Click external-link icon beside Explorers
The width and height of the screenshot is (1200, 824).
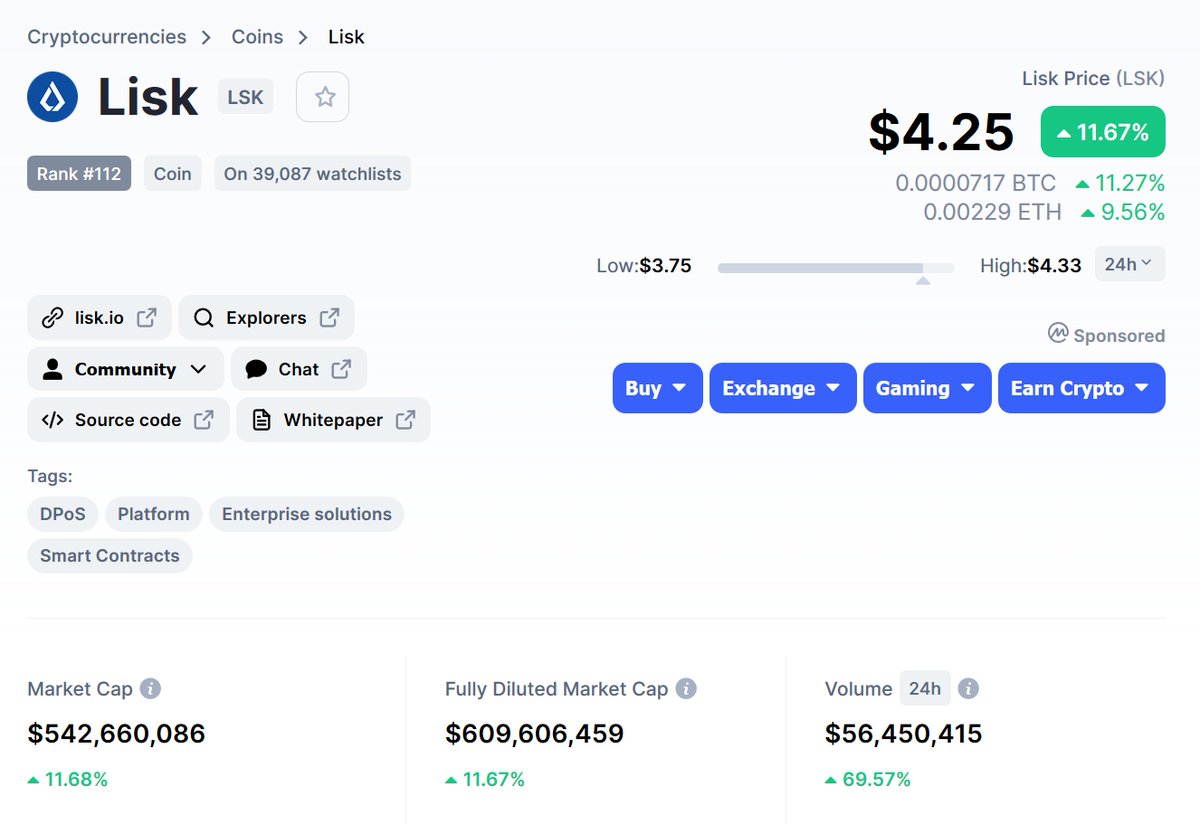(x=329, y=318)
